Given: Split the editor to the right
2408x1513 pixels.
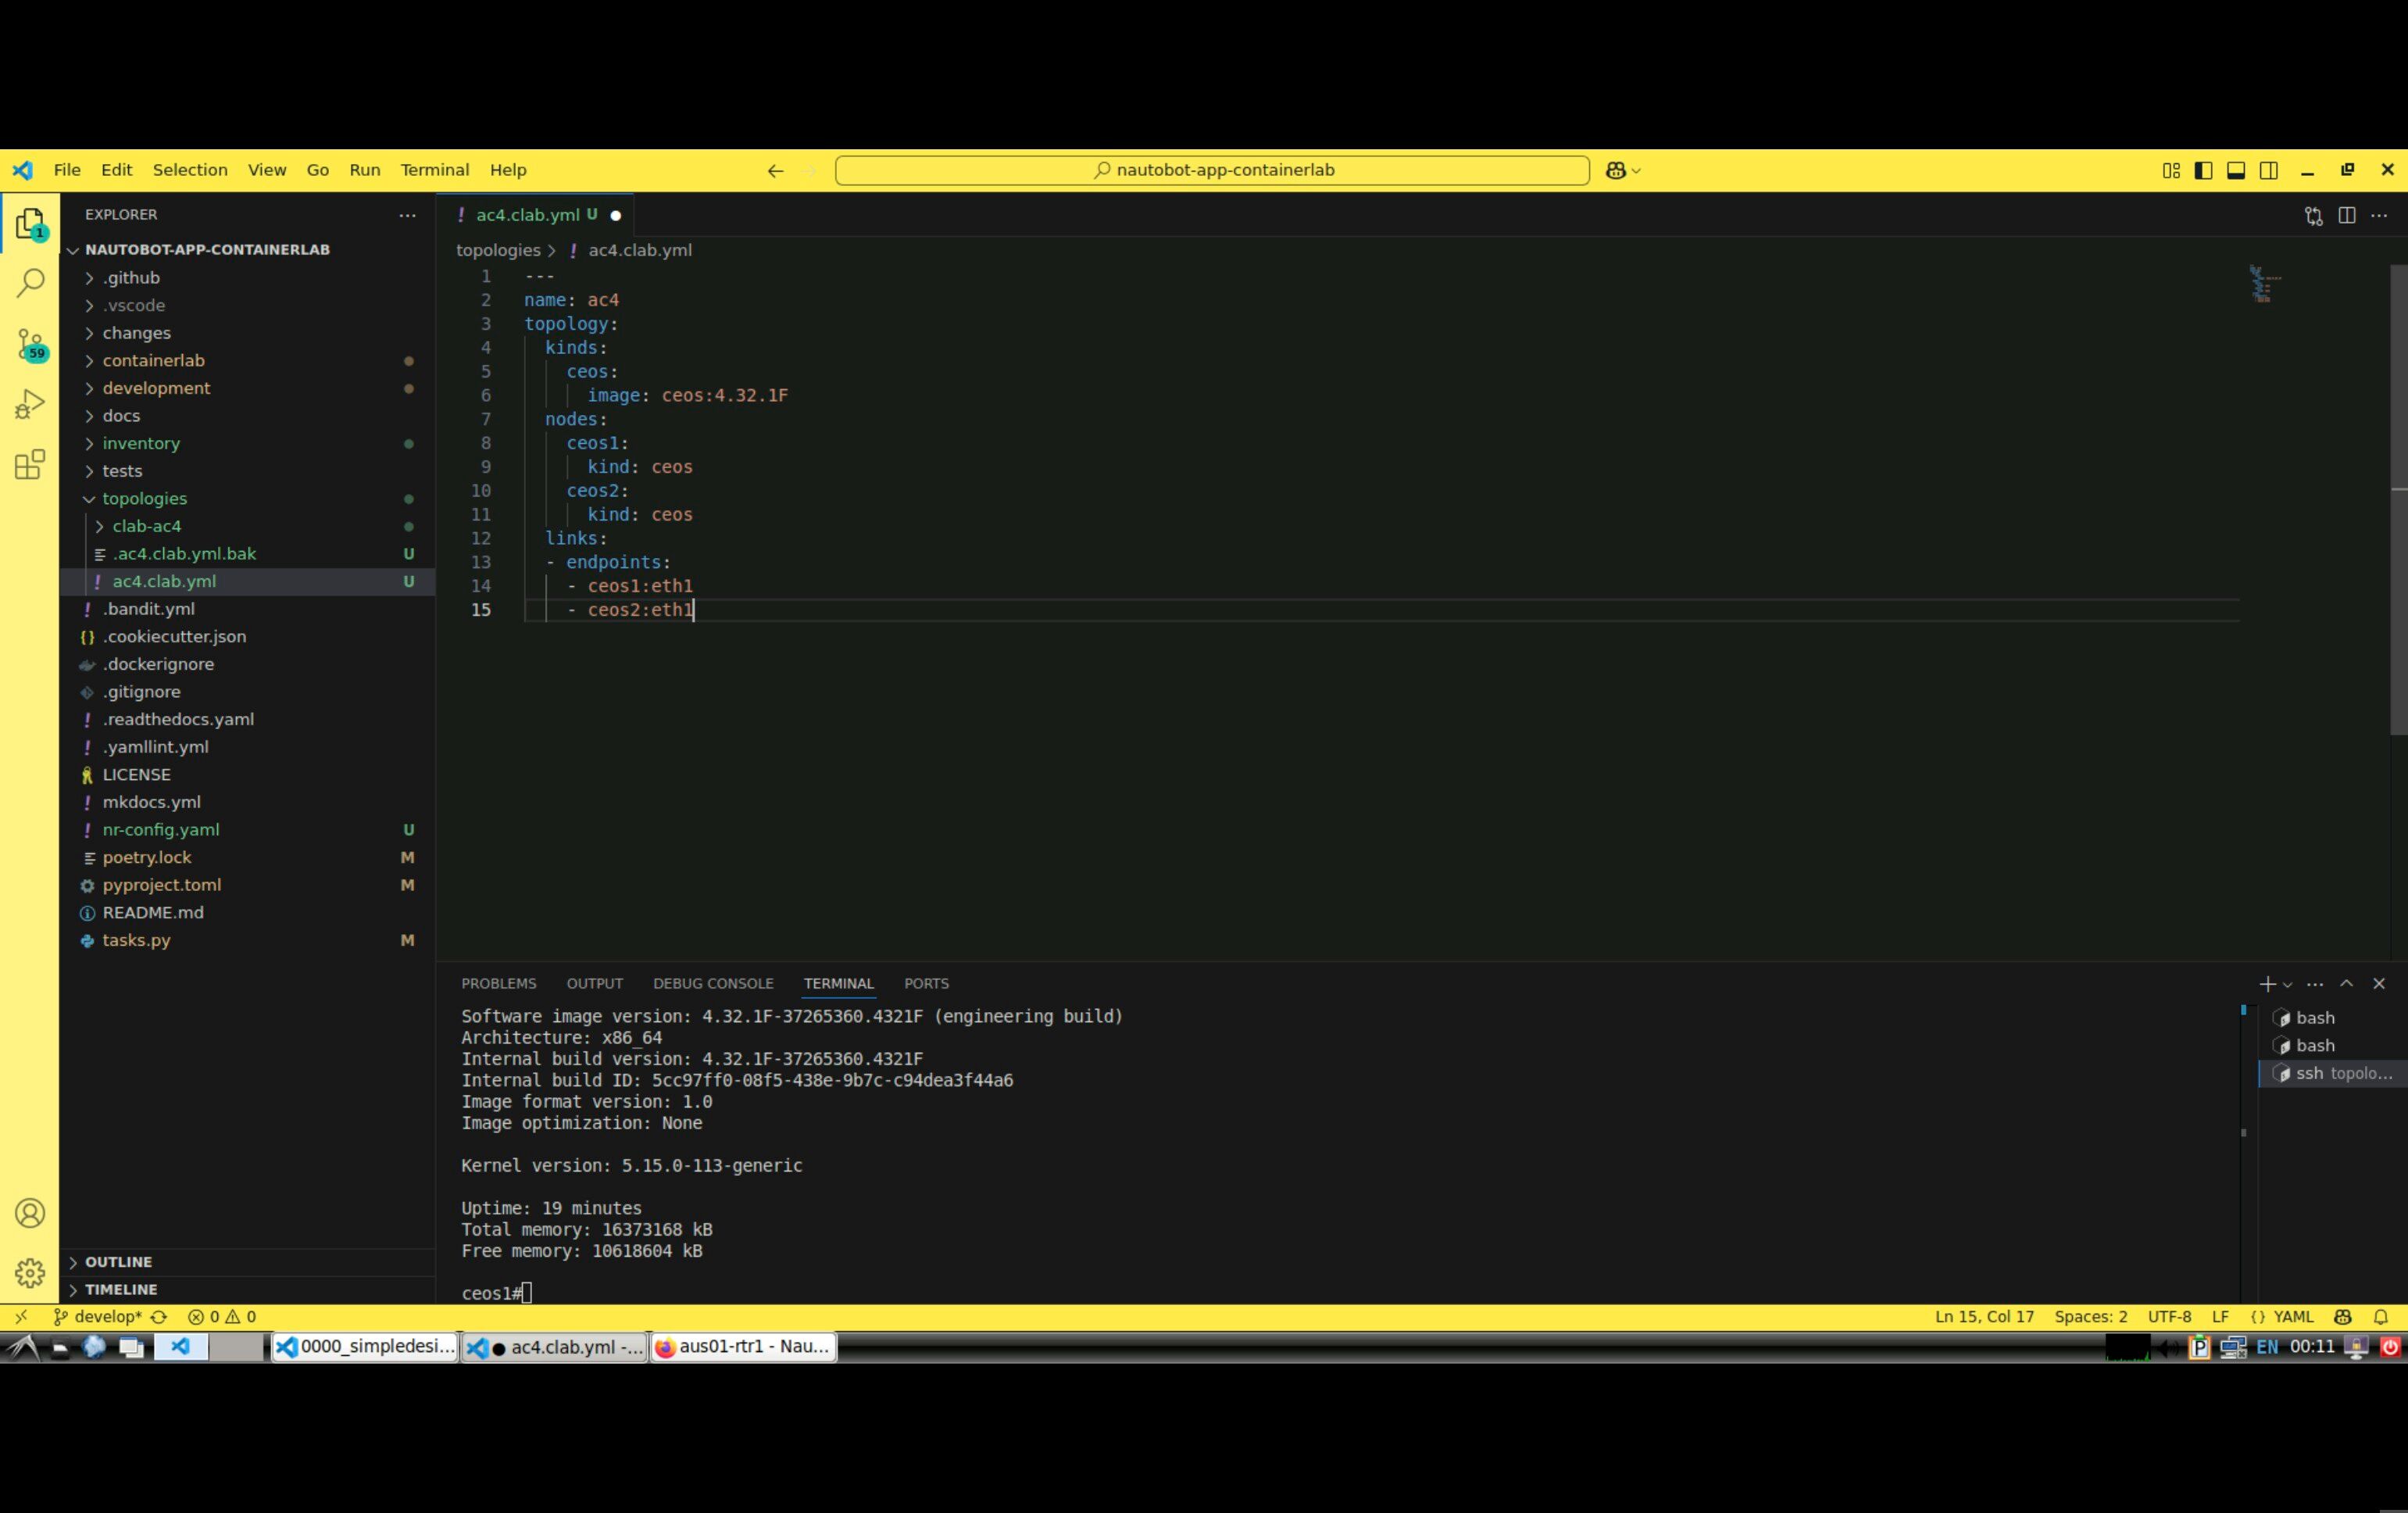Looking at the screenshot, I should (x=2346, y=215).
